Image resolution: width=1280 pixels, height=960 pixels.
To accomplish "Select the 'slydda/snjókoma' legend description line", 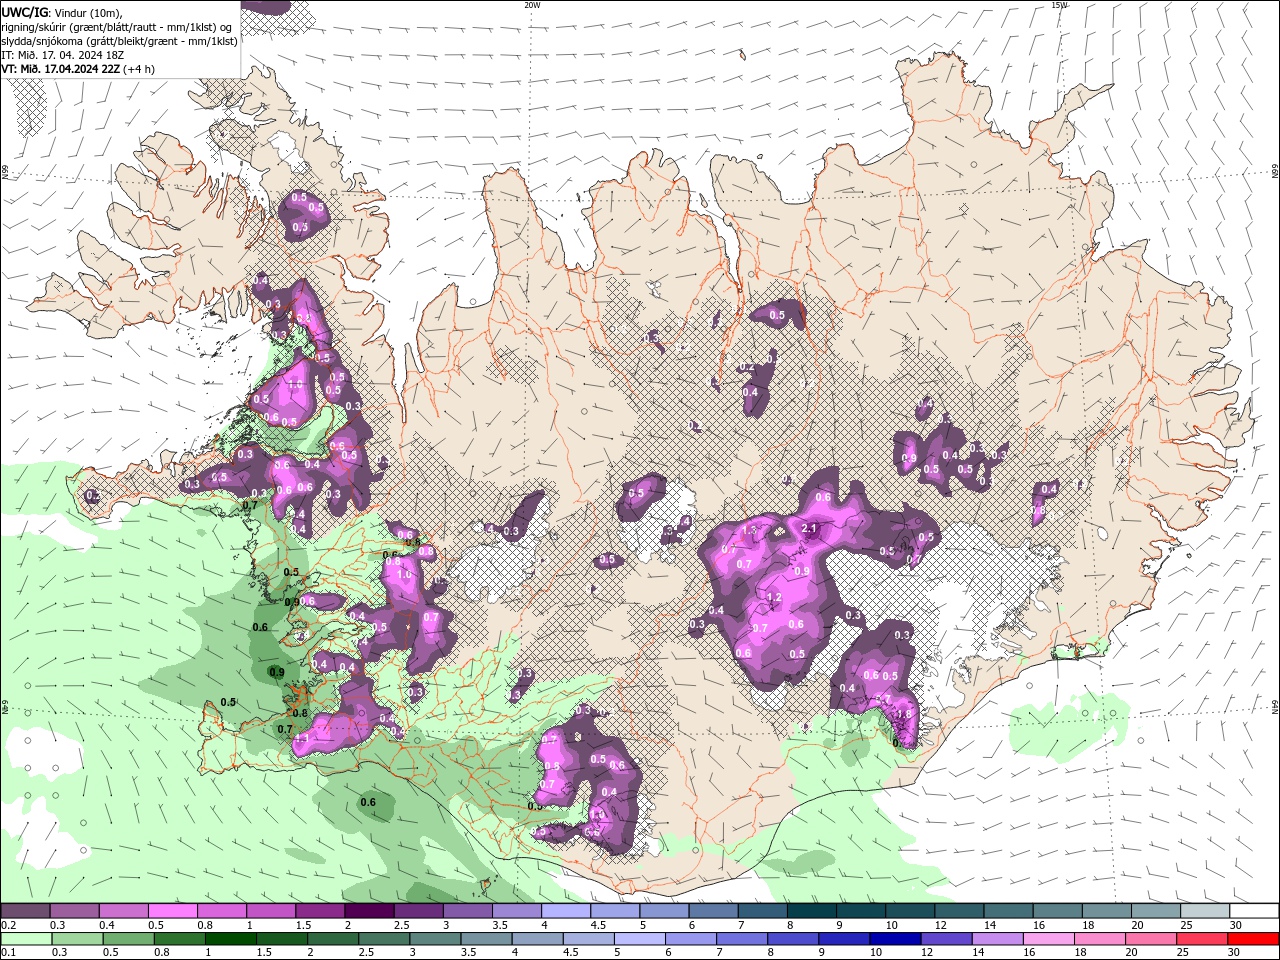I will (x=120, y=41).
